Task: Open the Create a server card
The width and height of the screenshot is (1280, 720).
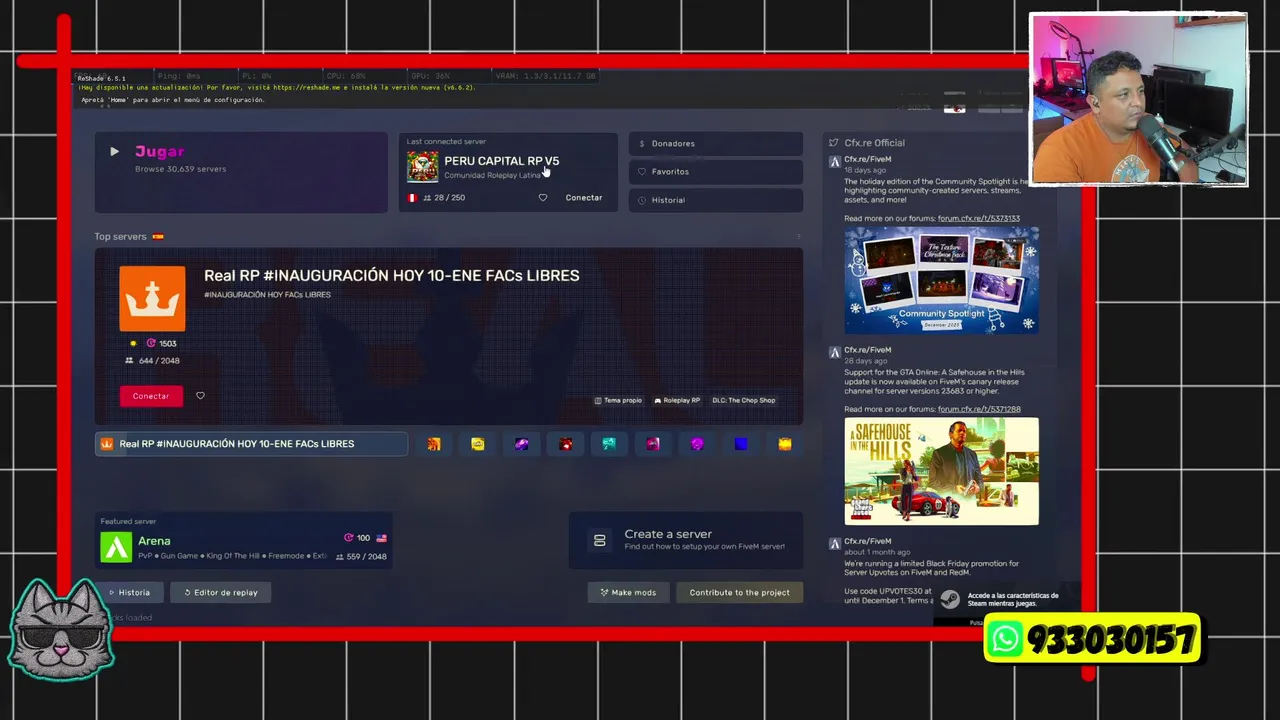Action: [x=686, y=540]
